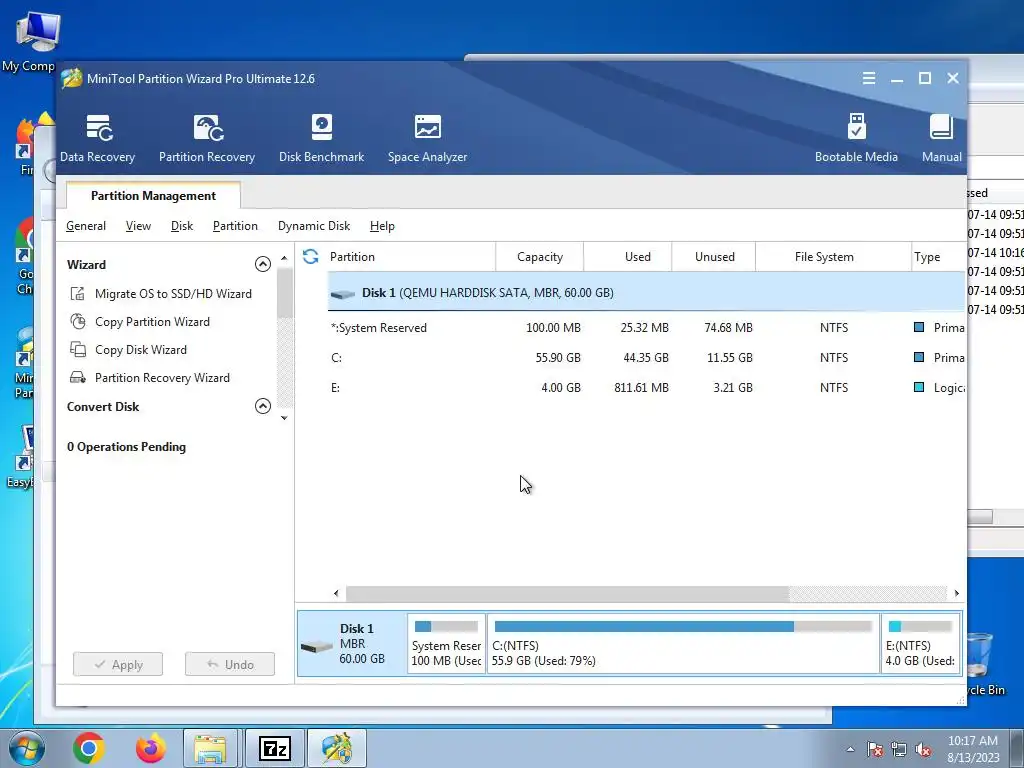Click the Recycle Bin desktop icon
This screenshot has width=1024, height=768.
coord(983,663)
